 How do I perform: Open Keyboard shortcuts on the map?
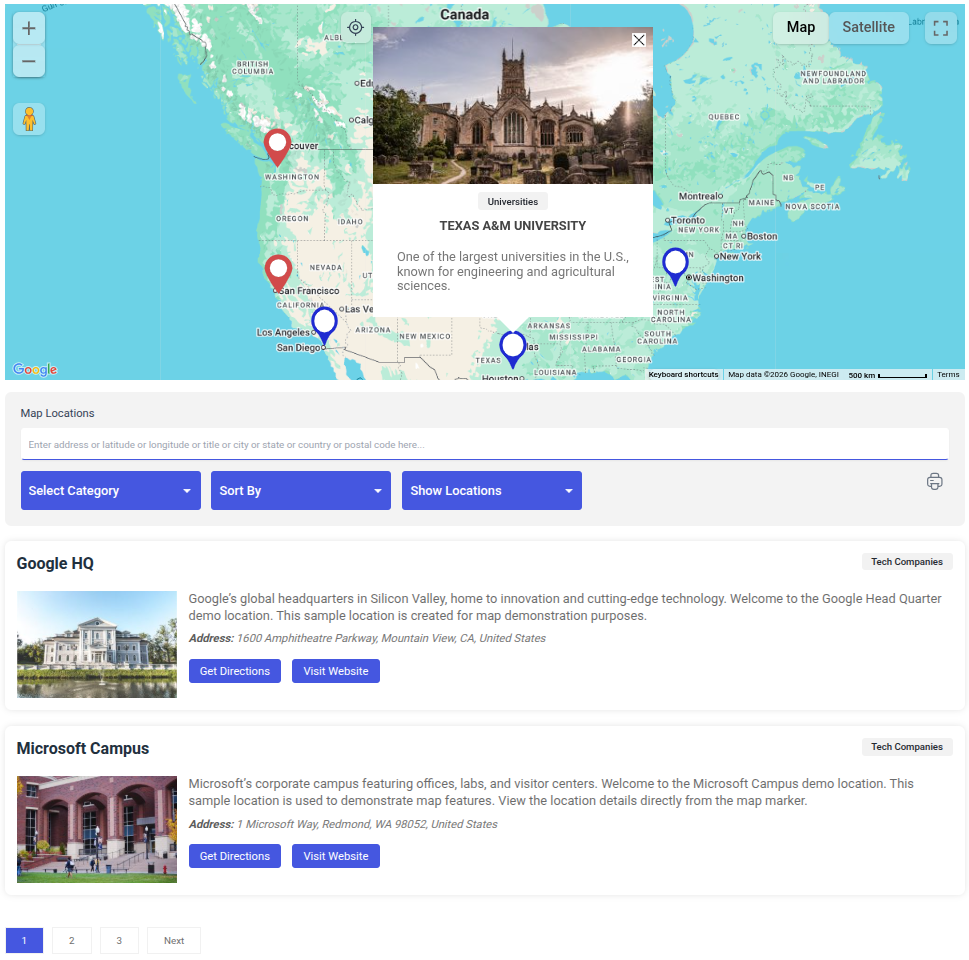pyautogui.click(x=683, y=375)
